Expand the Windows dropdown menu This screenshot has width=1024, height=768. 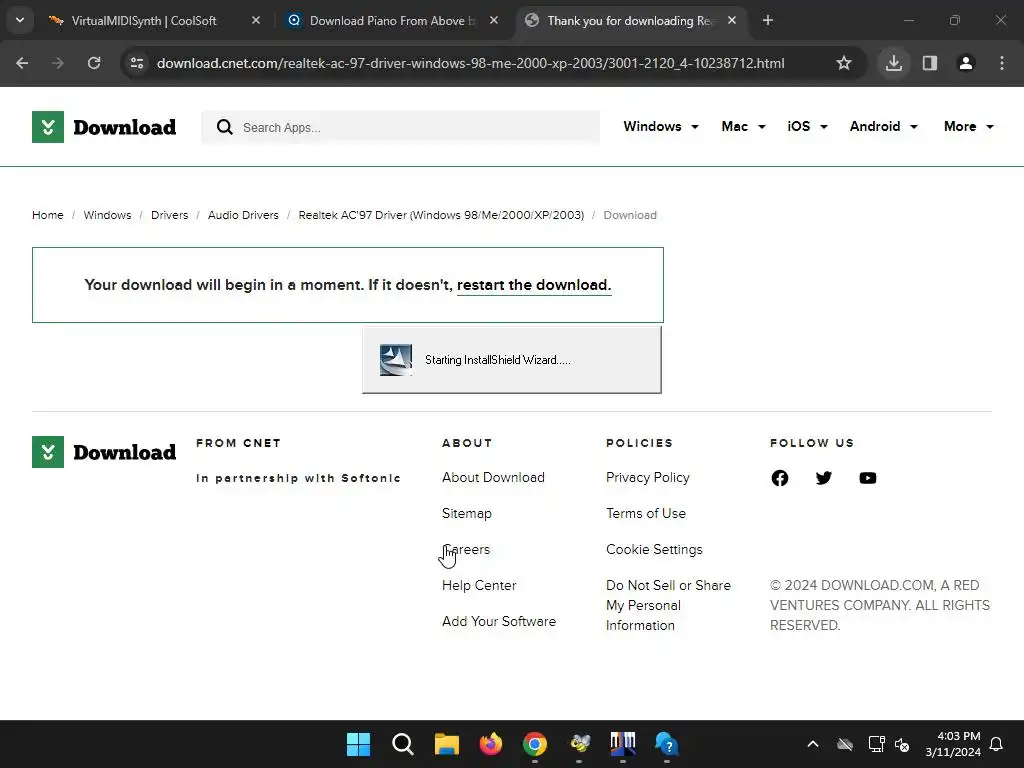661,127
